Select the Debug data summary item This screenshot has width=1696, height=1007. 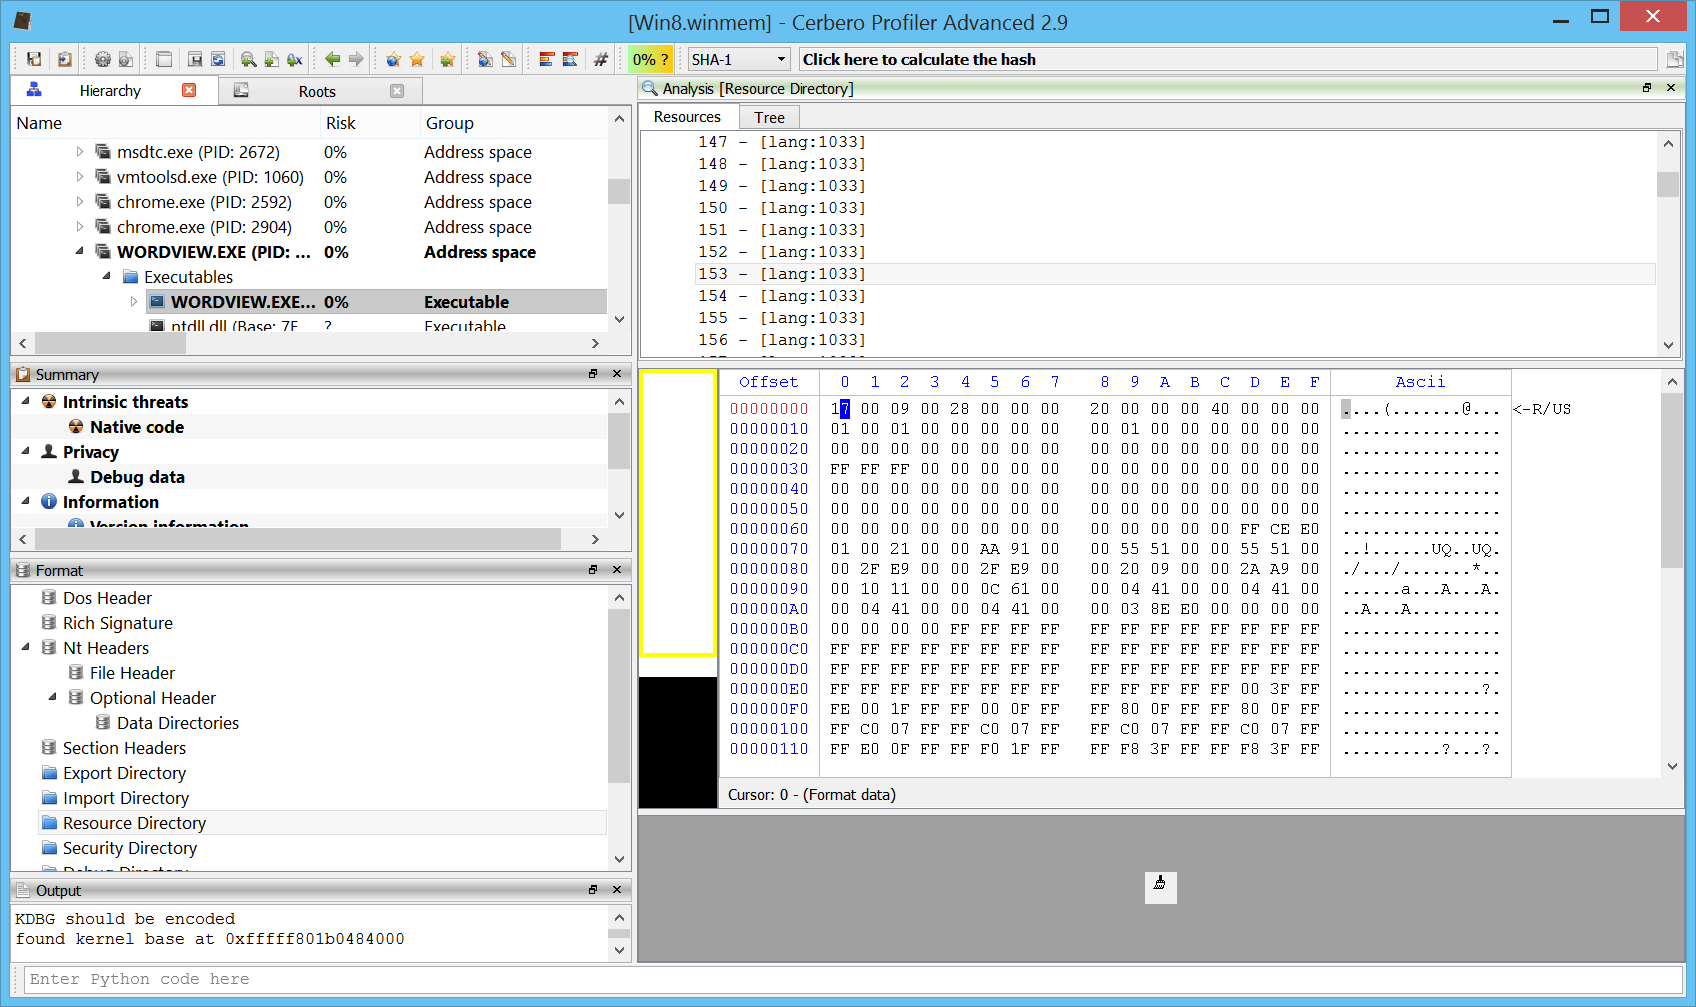[136, 477]
